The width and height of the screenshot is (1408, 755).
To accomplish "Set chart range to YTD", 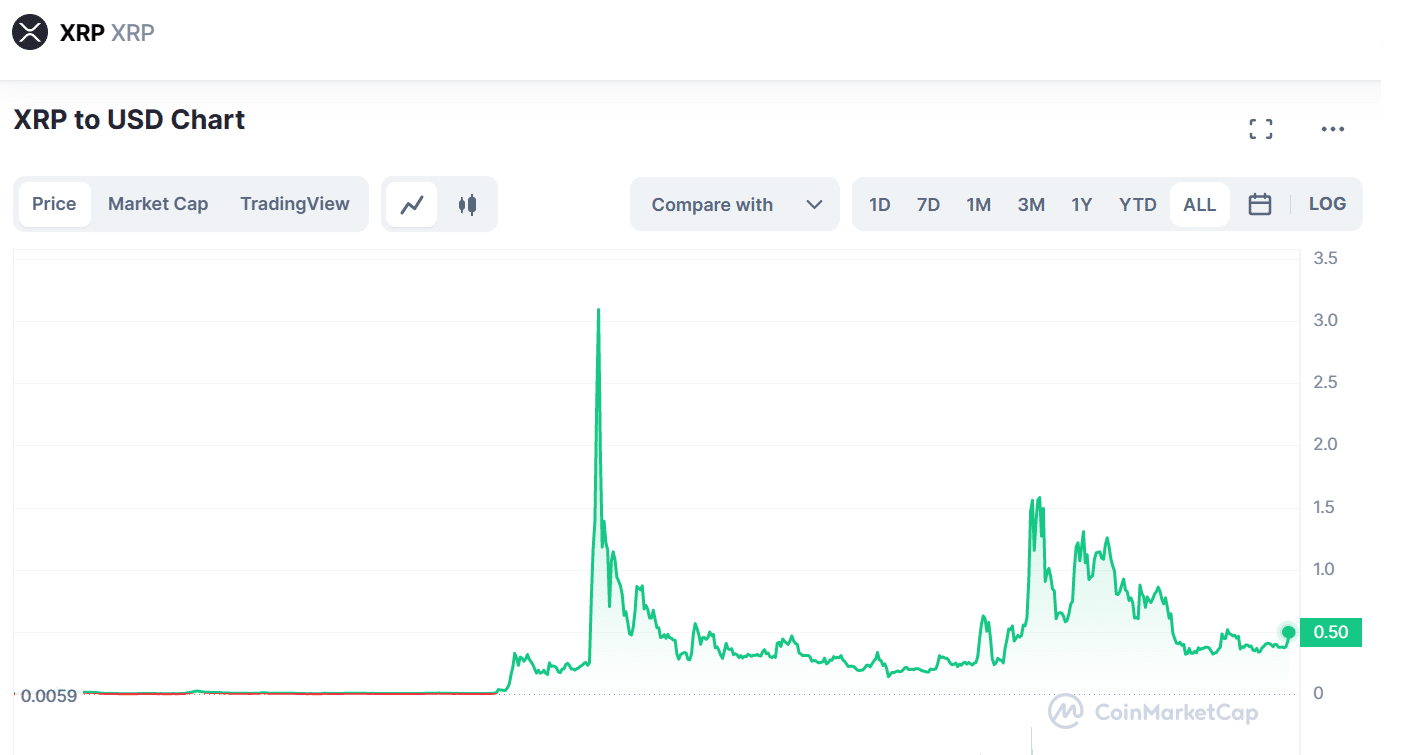I will tap(1137, 205).
